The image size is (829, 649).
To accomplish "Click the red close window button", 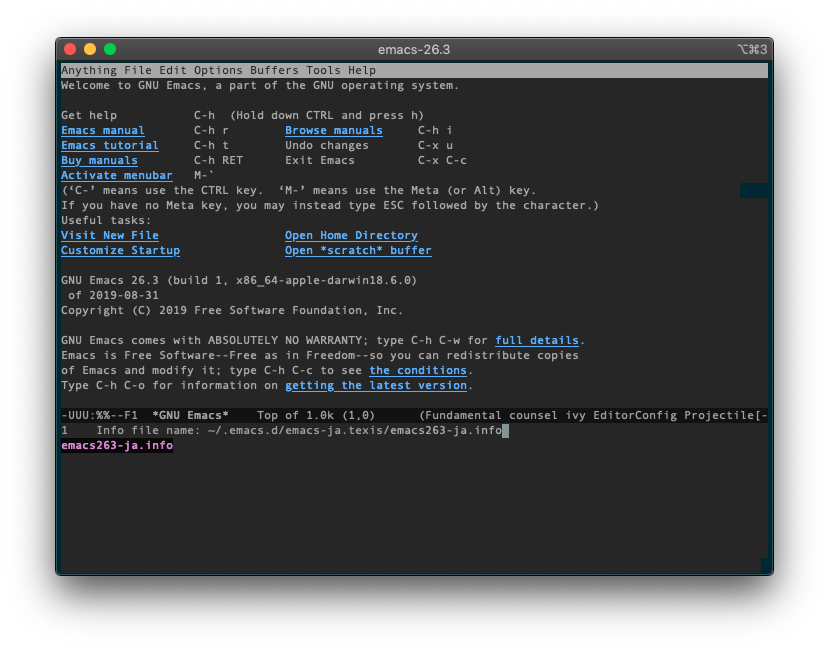I will point(70,49).
